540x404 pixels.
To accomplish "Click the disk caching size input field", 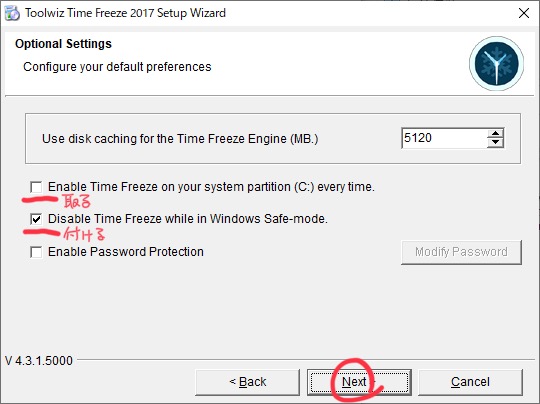I will [x=445, y=138].
